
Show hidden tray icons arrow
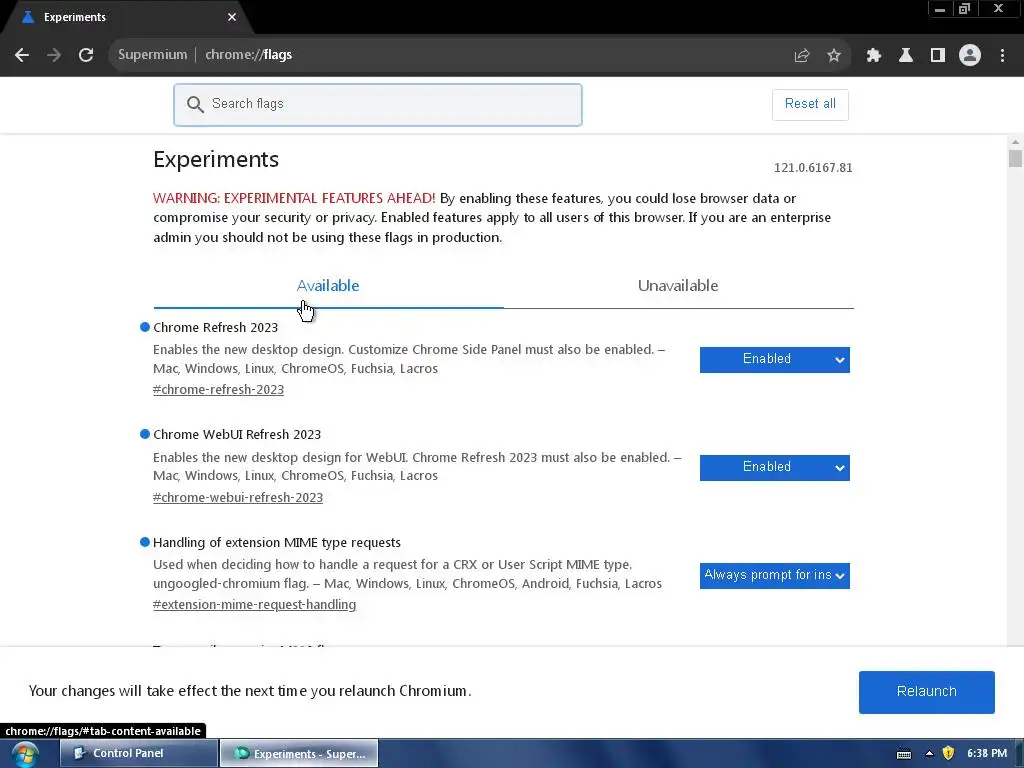point(929,754)
